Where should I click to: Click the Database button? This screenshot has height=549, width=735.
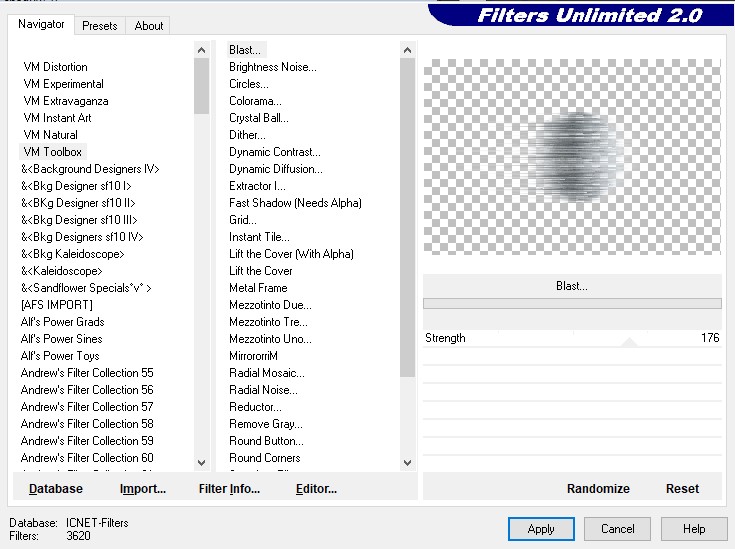pos(56,489)
